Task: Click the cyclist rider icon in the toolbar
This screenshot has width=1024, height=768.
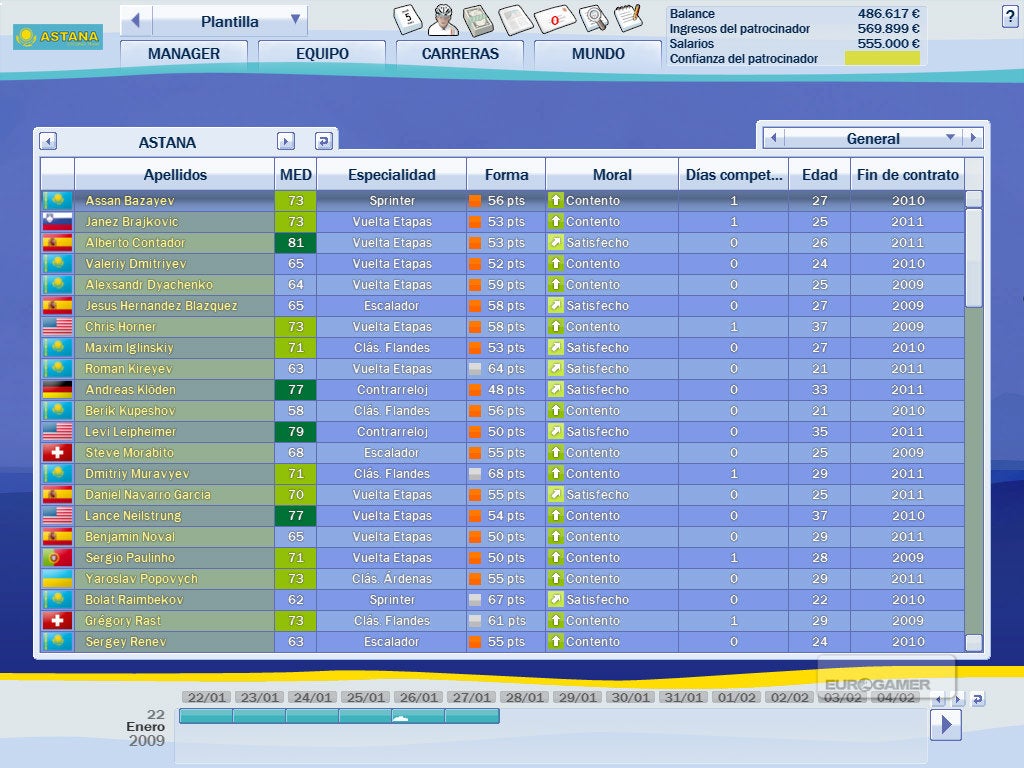Action: (443, 20)
